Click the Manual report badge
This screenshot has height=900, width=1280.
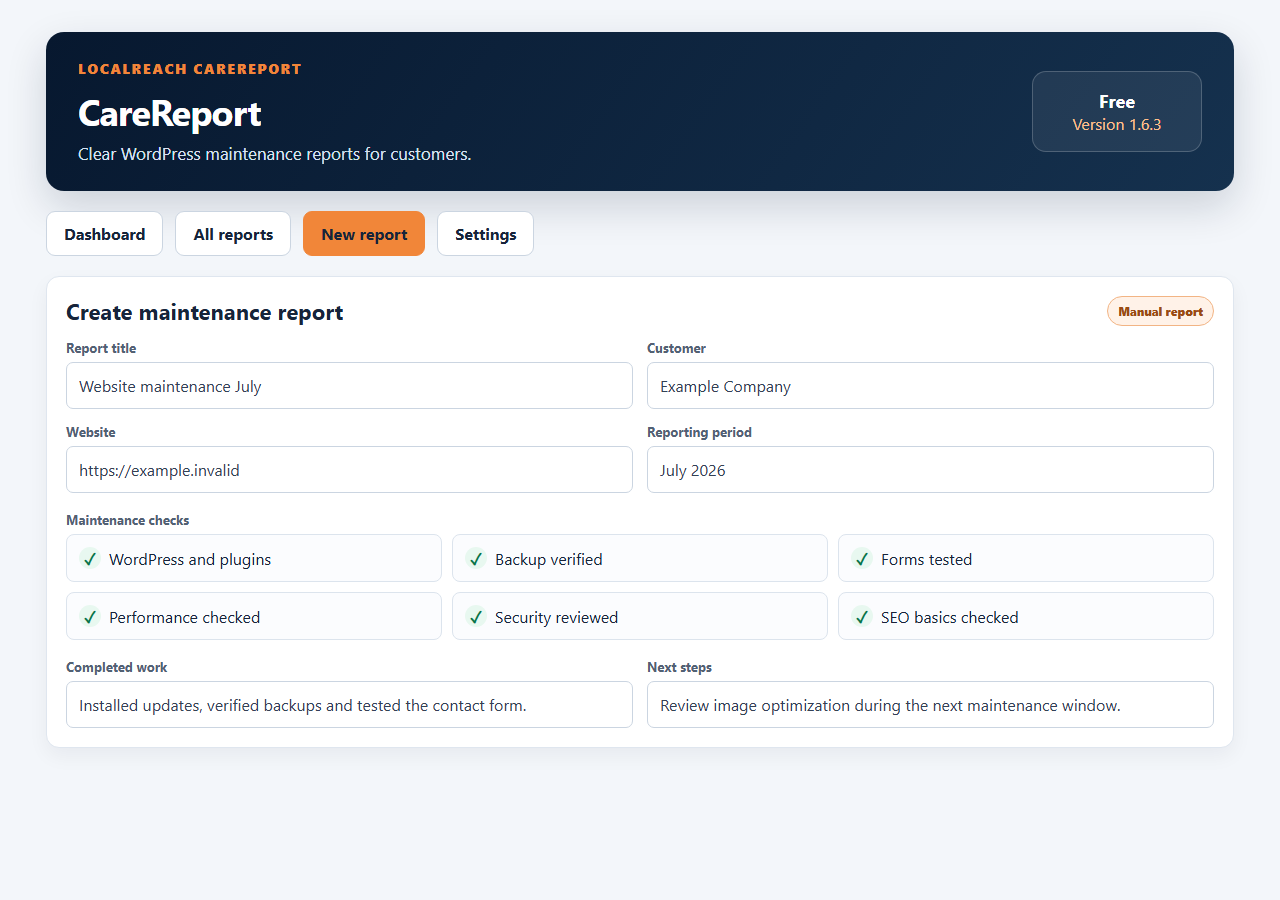(1160, 311)
